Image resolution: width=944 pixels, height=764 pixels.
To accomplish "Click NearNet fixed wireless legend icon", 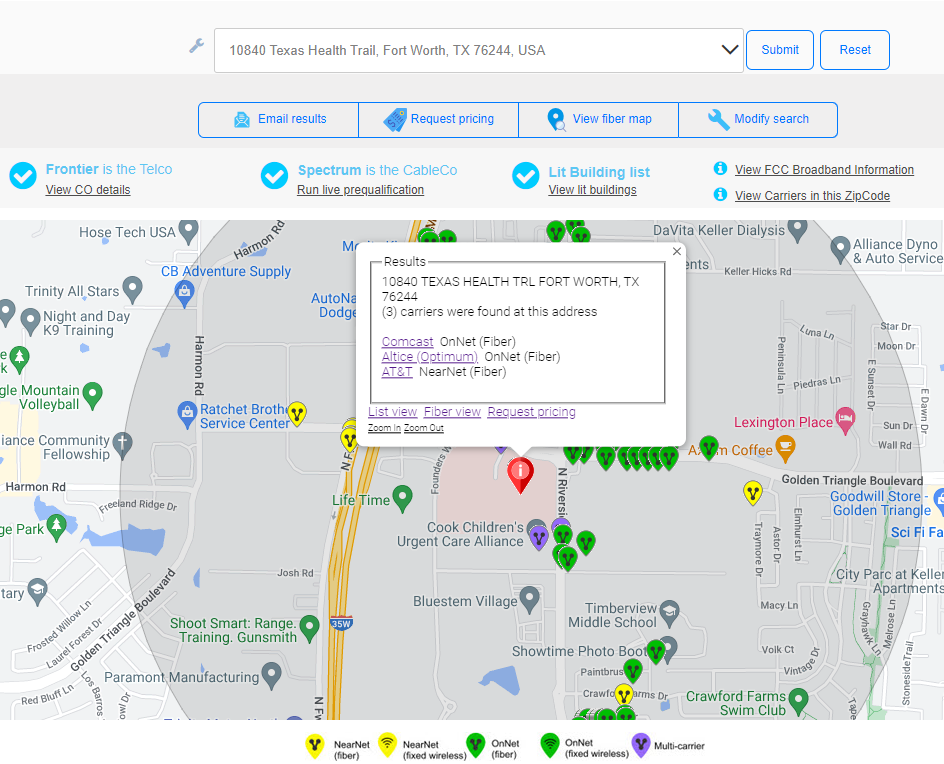I will coord(388,745).
